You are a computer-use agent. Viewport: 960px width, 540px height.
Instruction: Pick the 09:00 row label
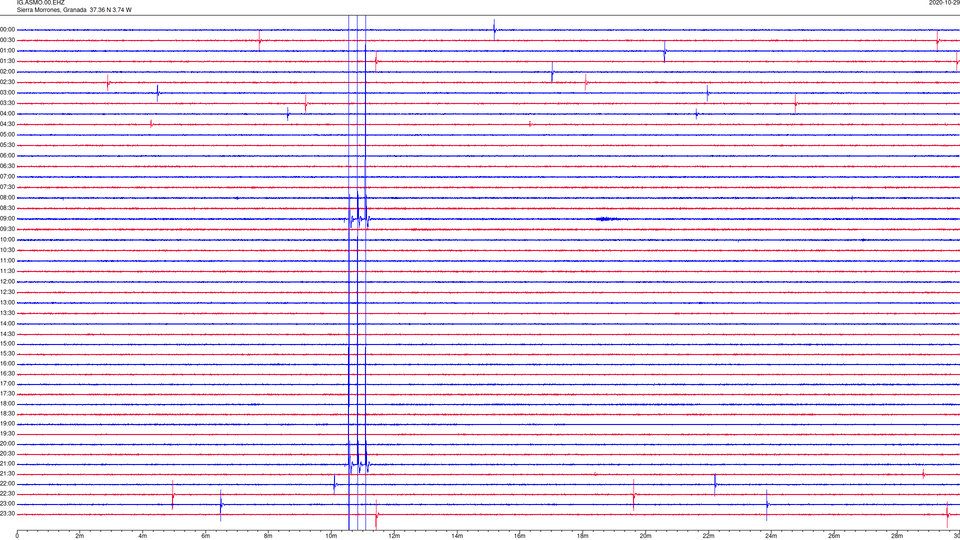(7, 219)
